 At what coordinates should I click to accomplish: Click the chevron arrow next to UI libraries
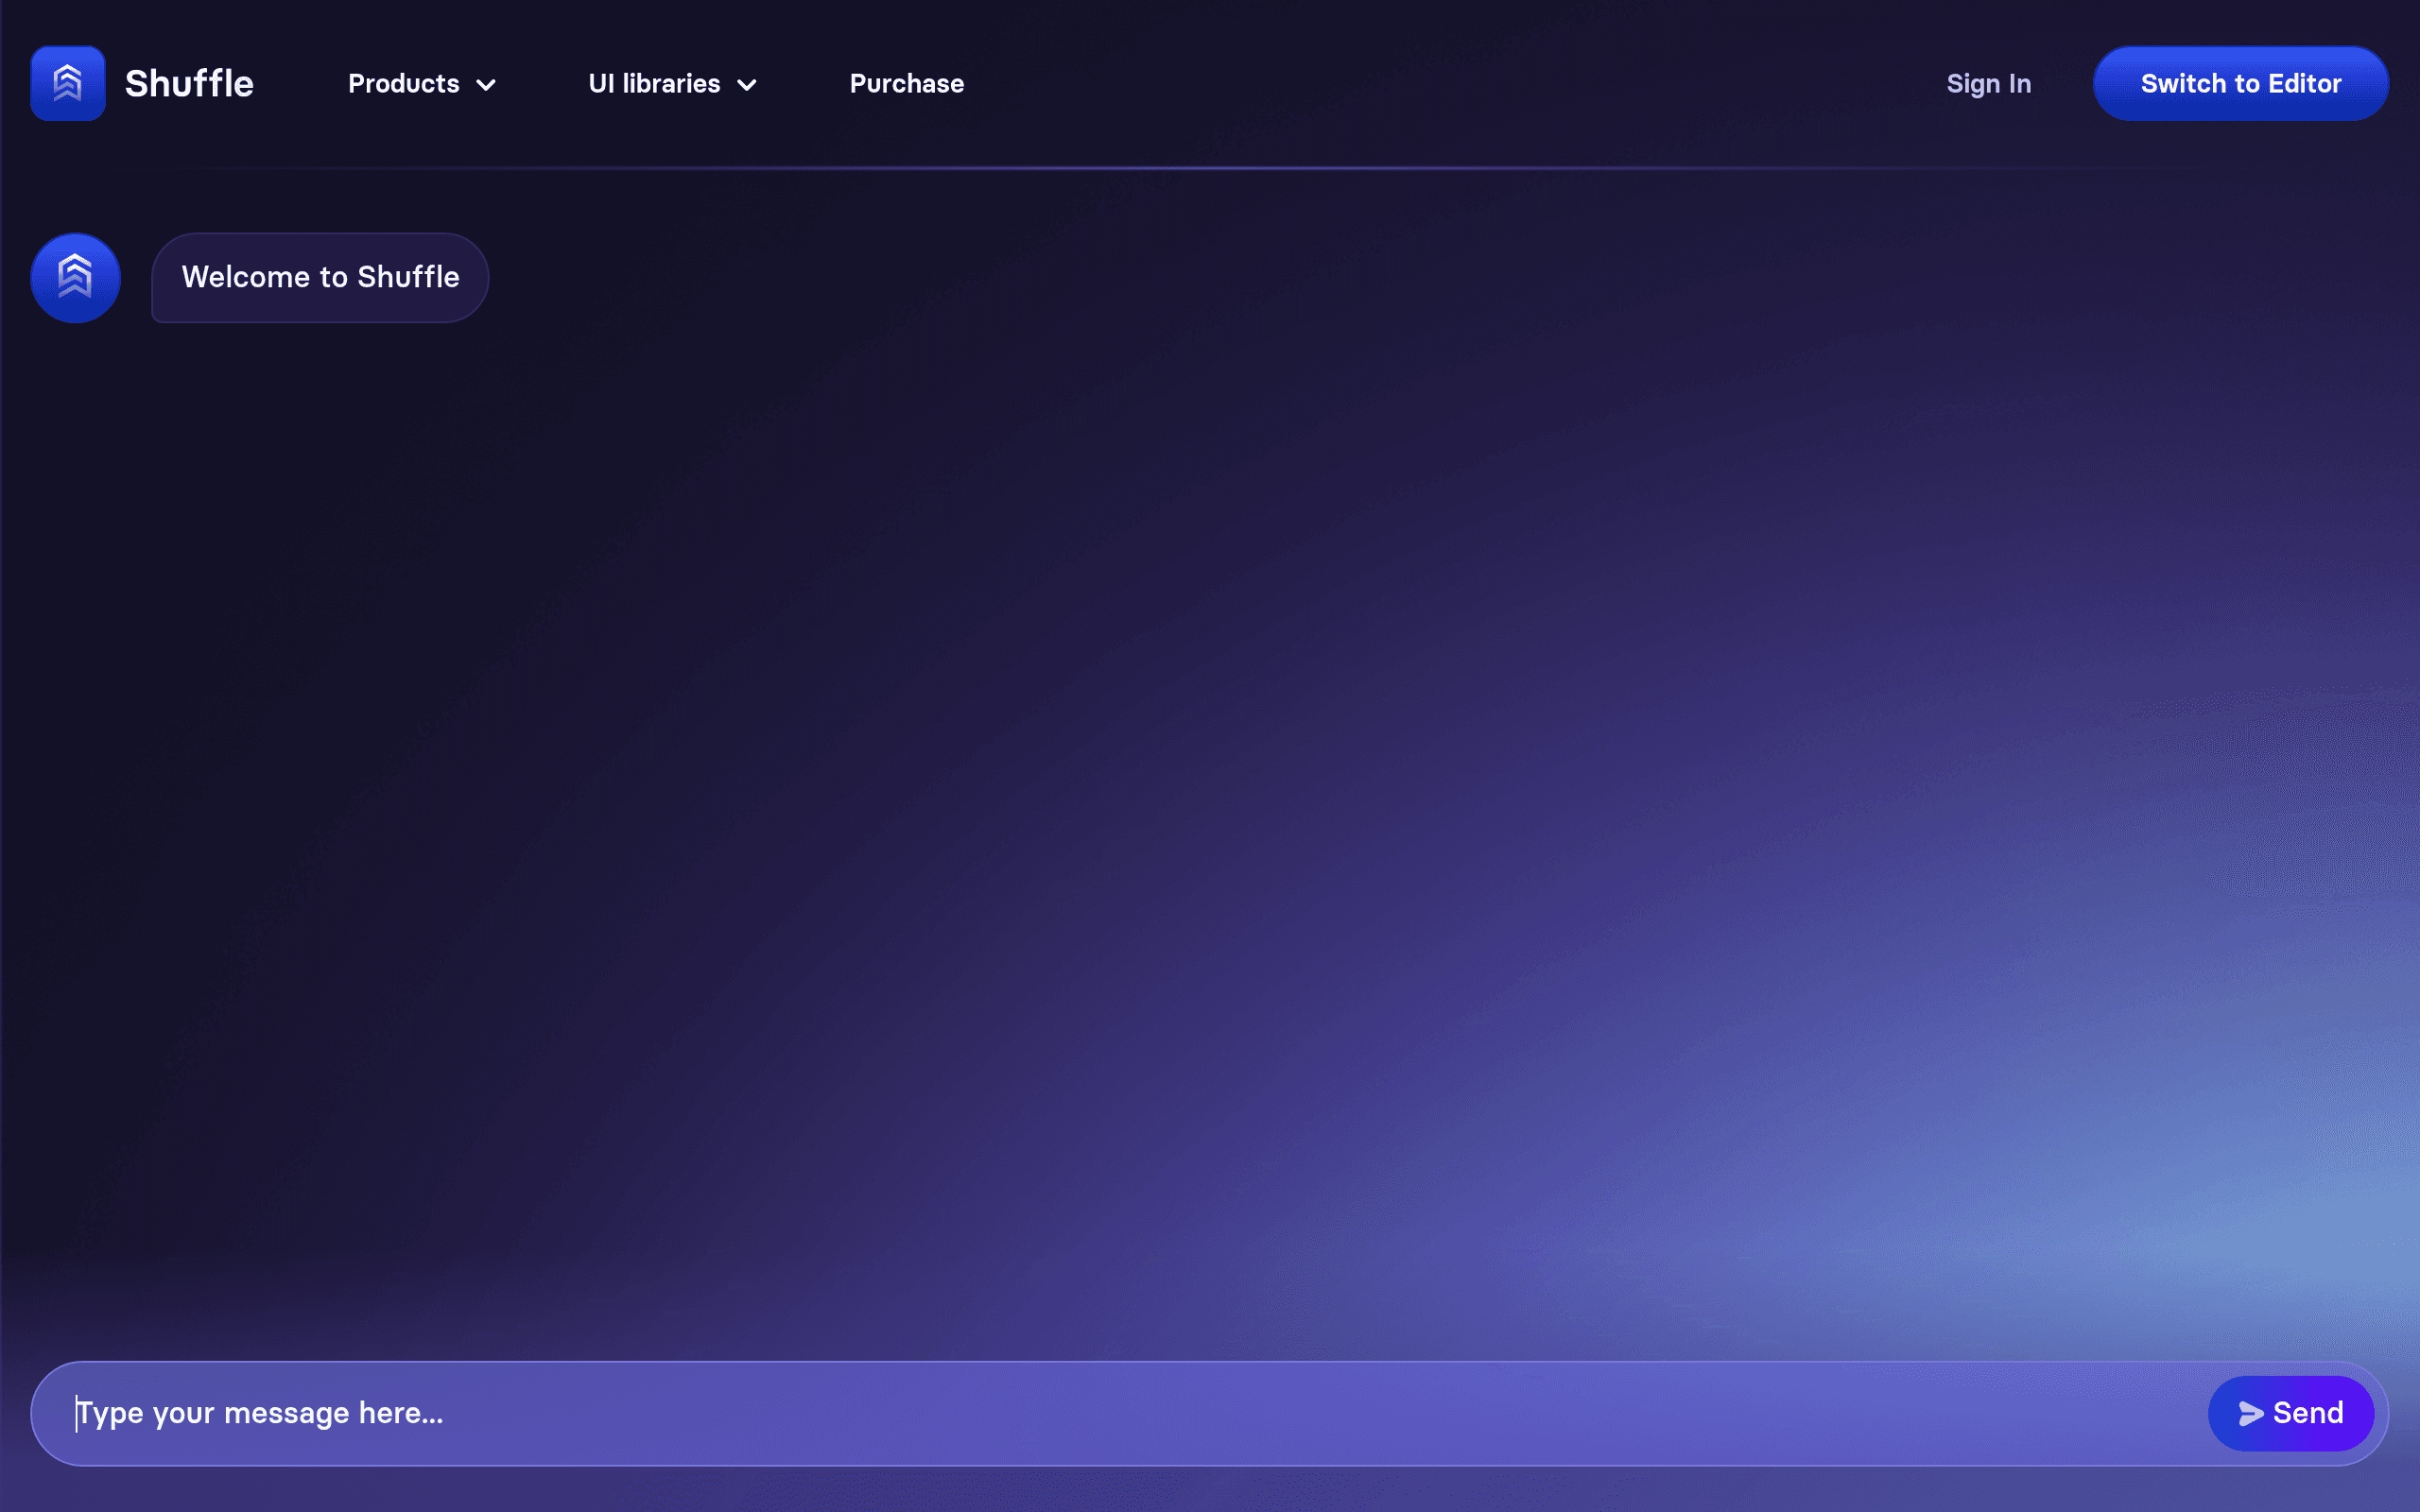tap(746, 85)
